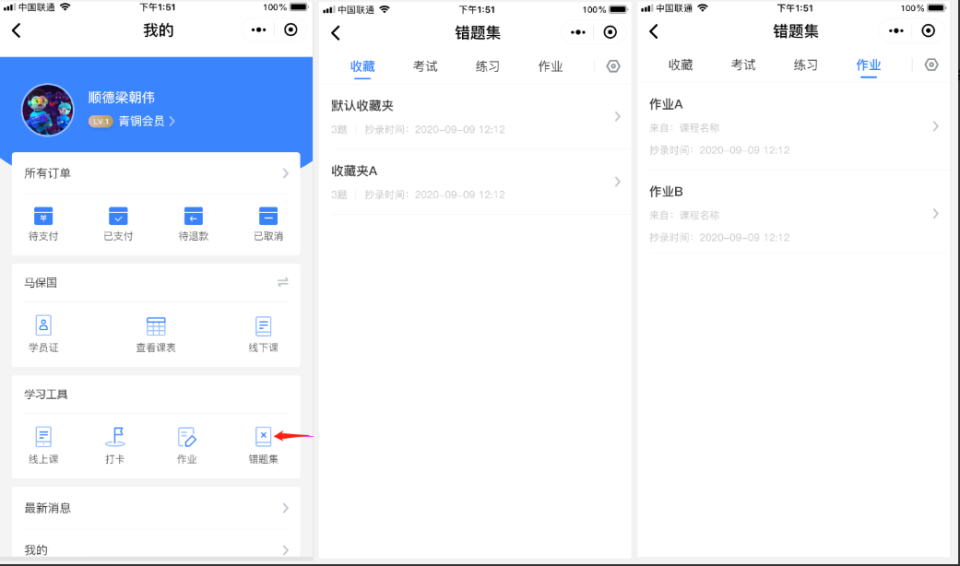
Task: Select the 收藏 tab in the right 错题集 screen
Action: tap(680, 65)
